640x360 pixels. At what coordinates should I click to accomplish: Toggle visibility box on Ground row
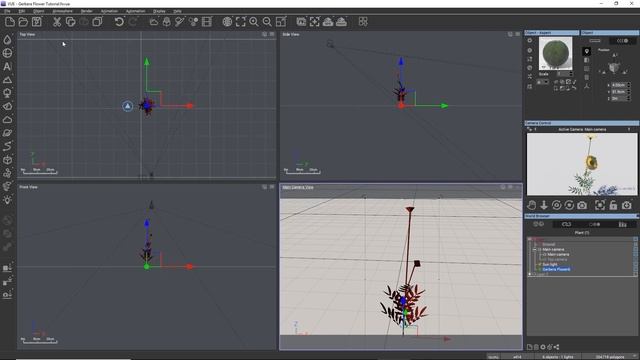(x=635, y=244)
